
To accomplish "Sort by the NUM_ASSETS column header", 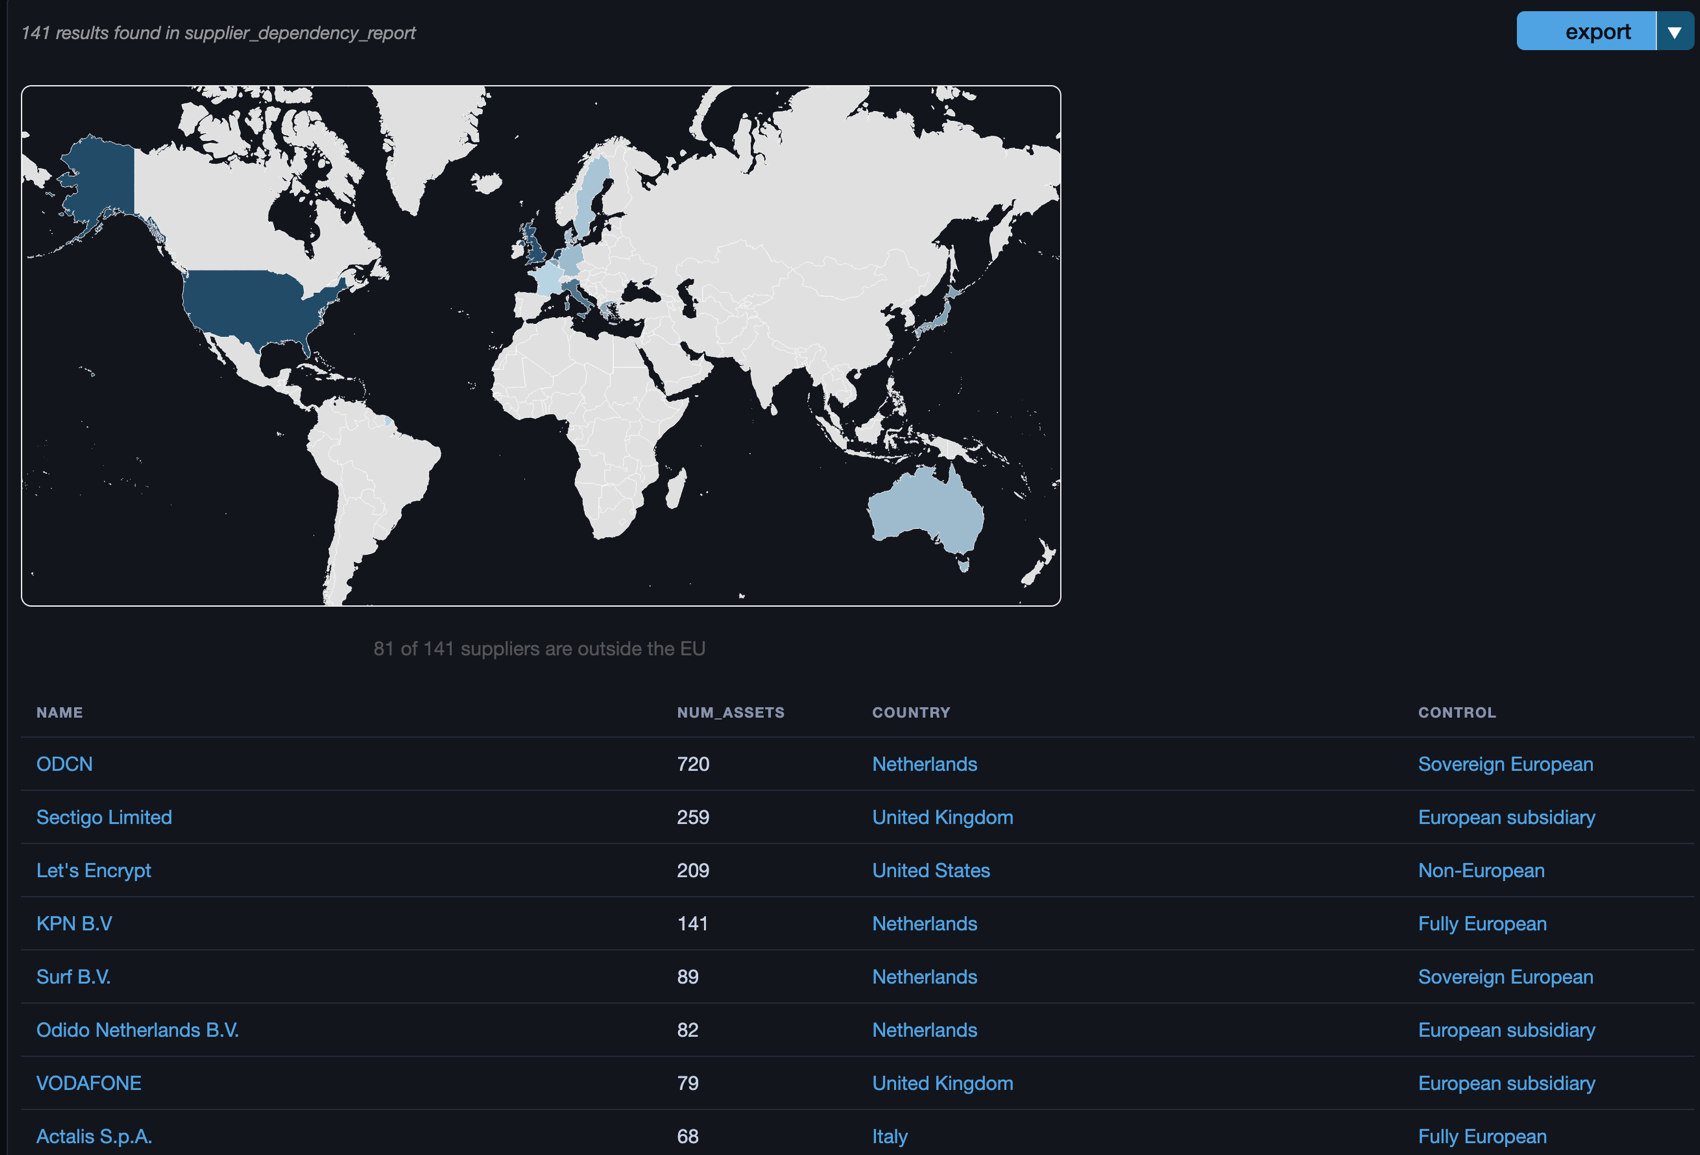I will 731,712.
